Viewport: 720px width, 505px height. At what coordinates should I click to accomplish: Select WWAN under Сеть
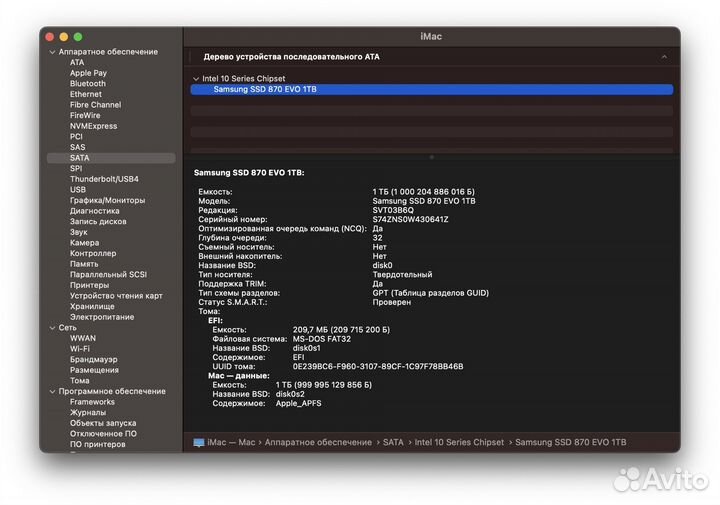83,338
